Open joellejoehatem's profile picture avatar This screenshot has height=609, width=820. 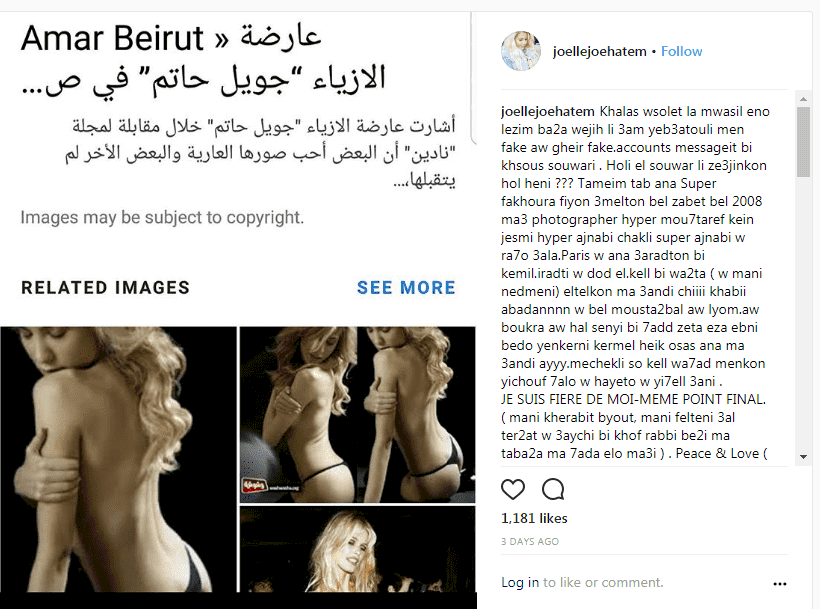pyautogui.click(x=521, y=51)
